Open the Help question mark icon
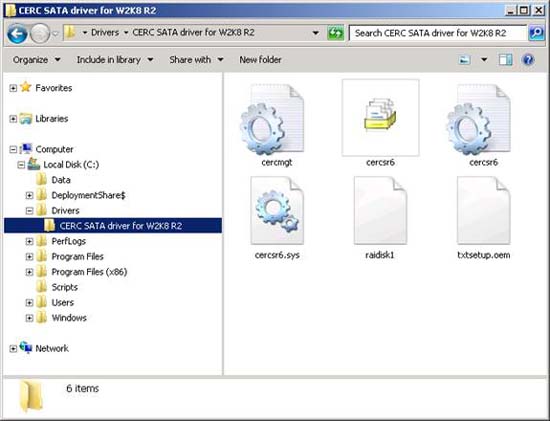Image resolution: width=550 pixels, height=421 pixels. [528, 60]
